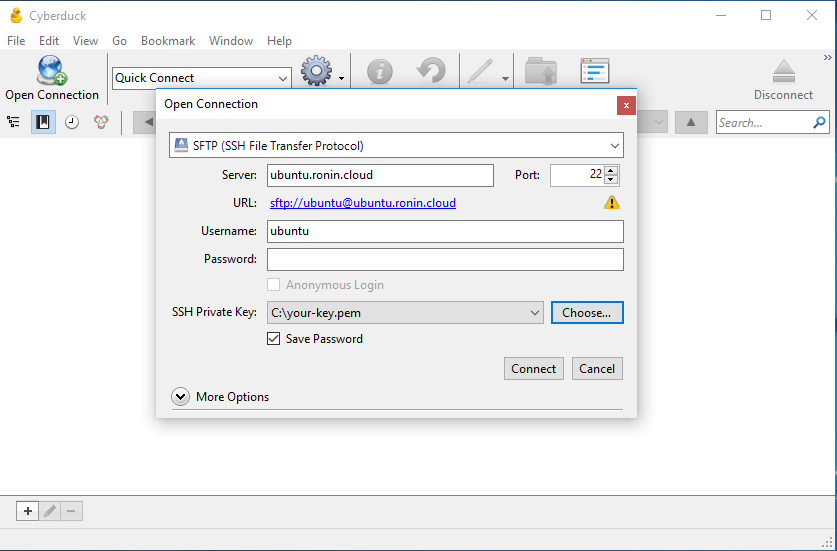Viewport: 837px width, 551px height.
Task: Click the Disconnect eject icon
Action: click(x=784, y=71)
